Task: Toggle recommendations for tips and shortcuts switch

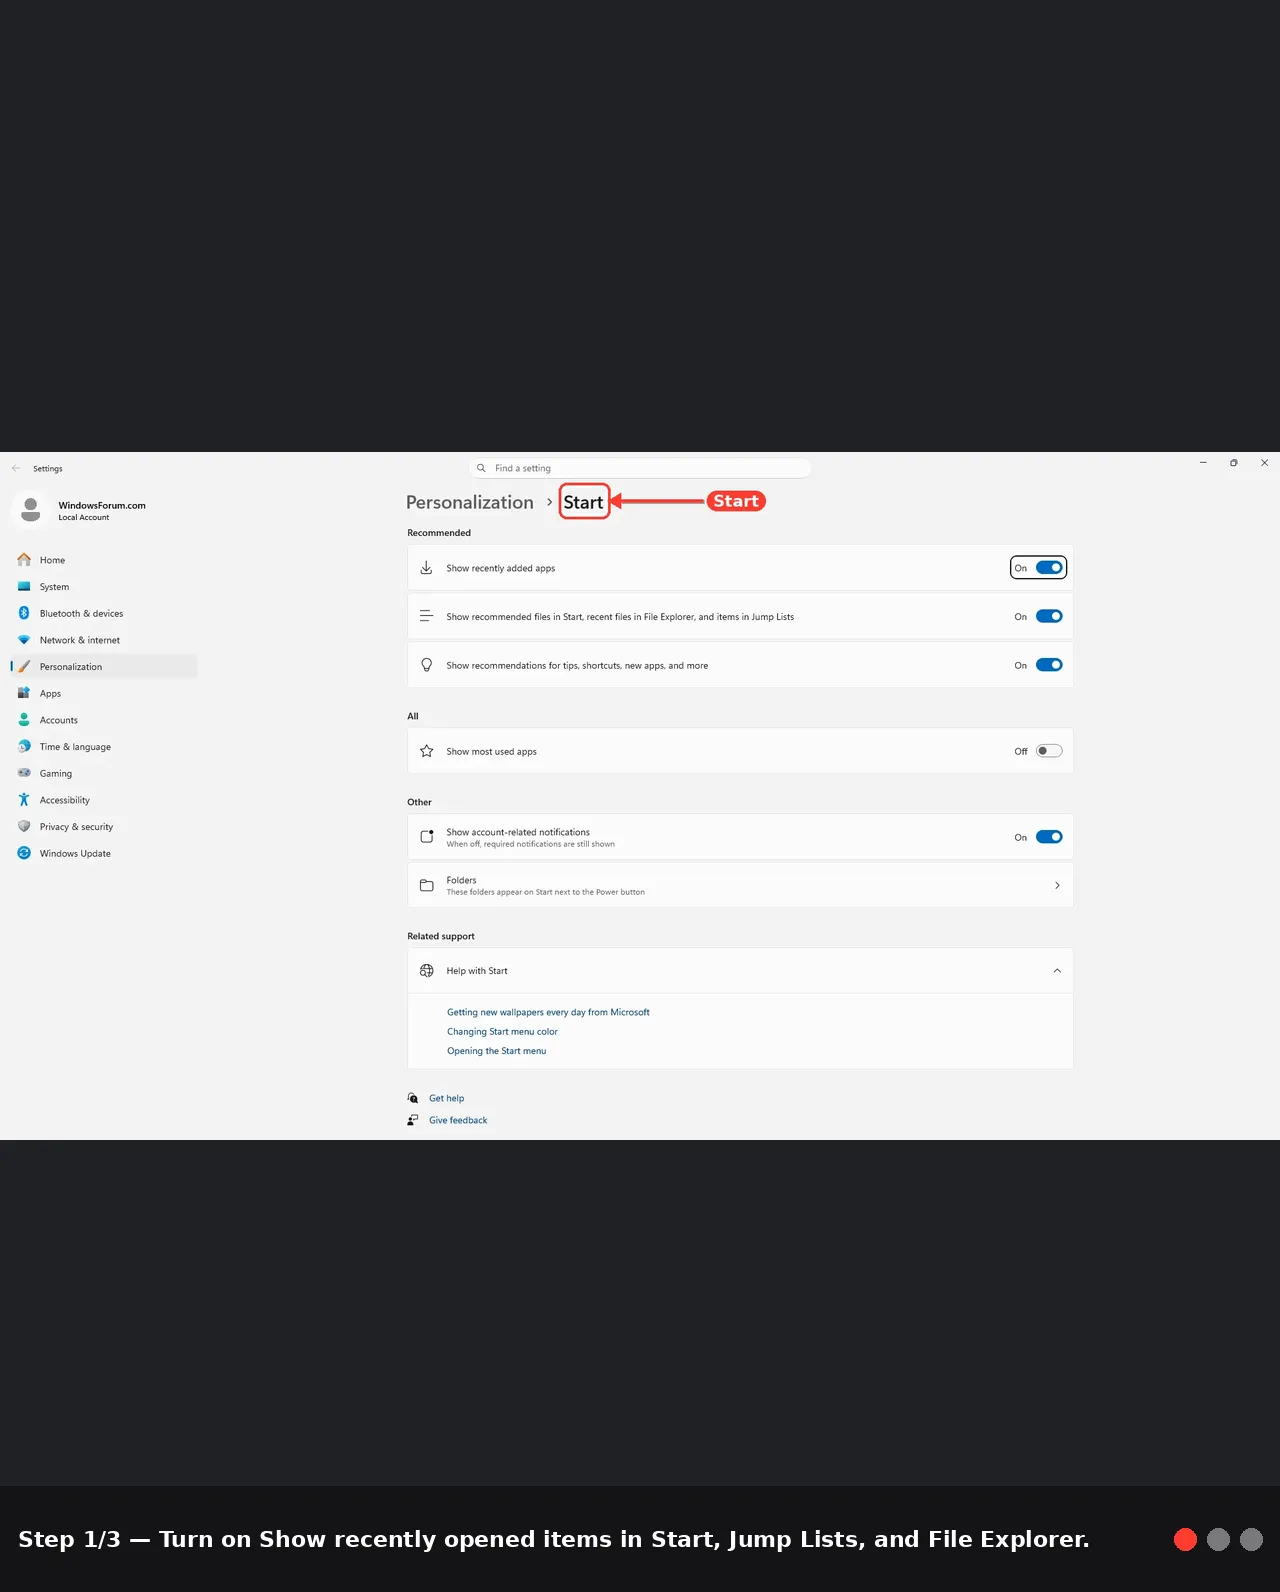Action: [1049, 665]
